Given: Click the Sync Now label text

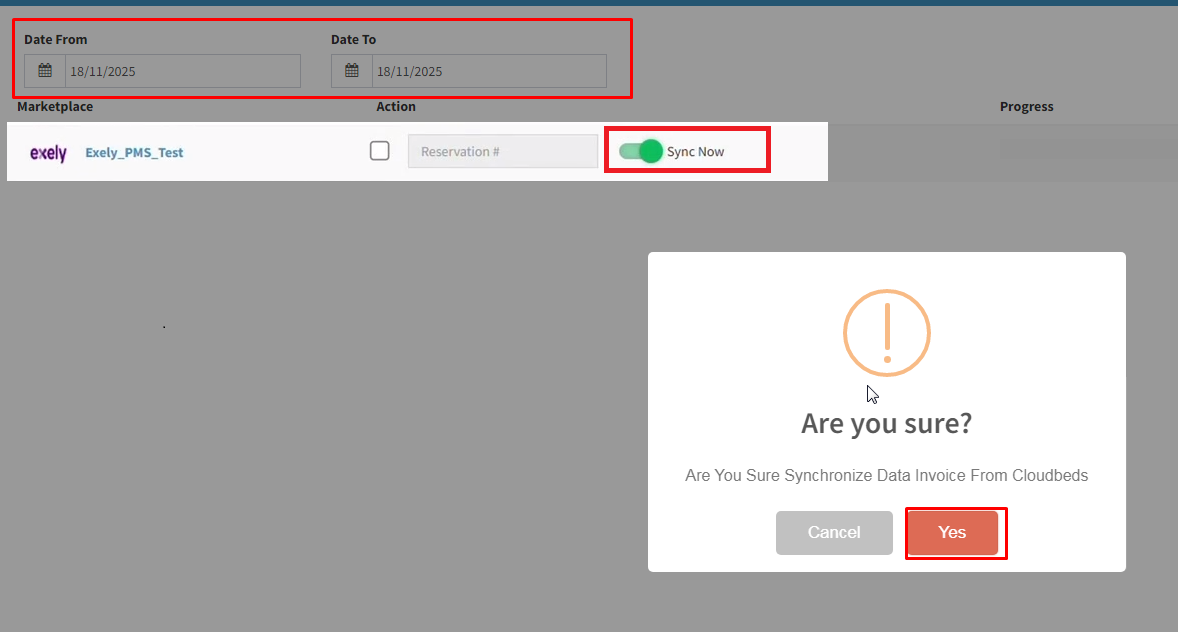Looking at the screenshot, I should (x=695, y=152).
